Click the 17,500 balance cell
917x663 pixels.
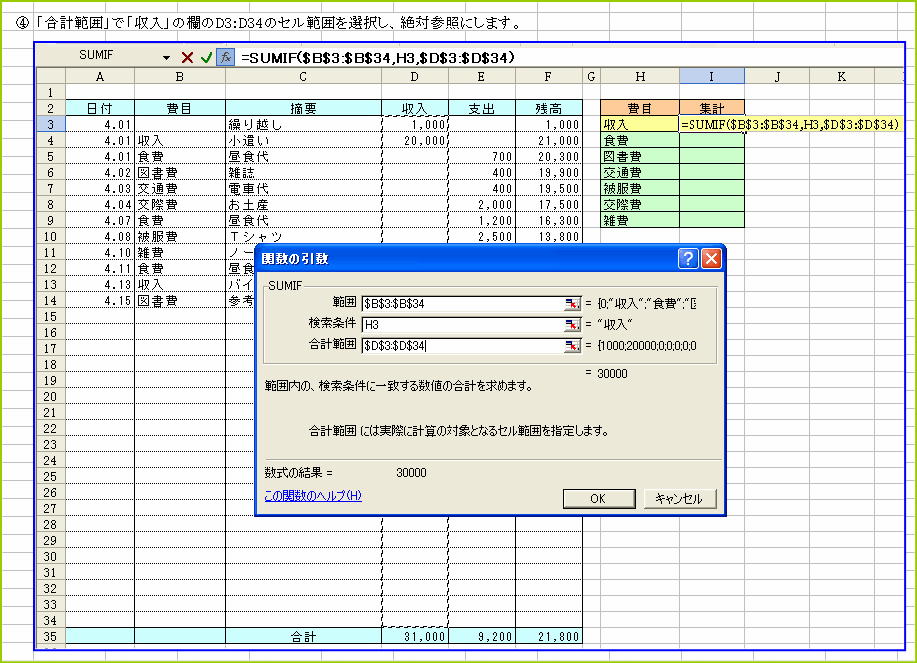[548, 205]
